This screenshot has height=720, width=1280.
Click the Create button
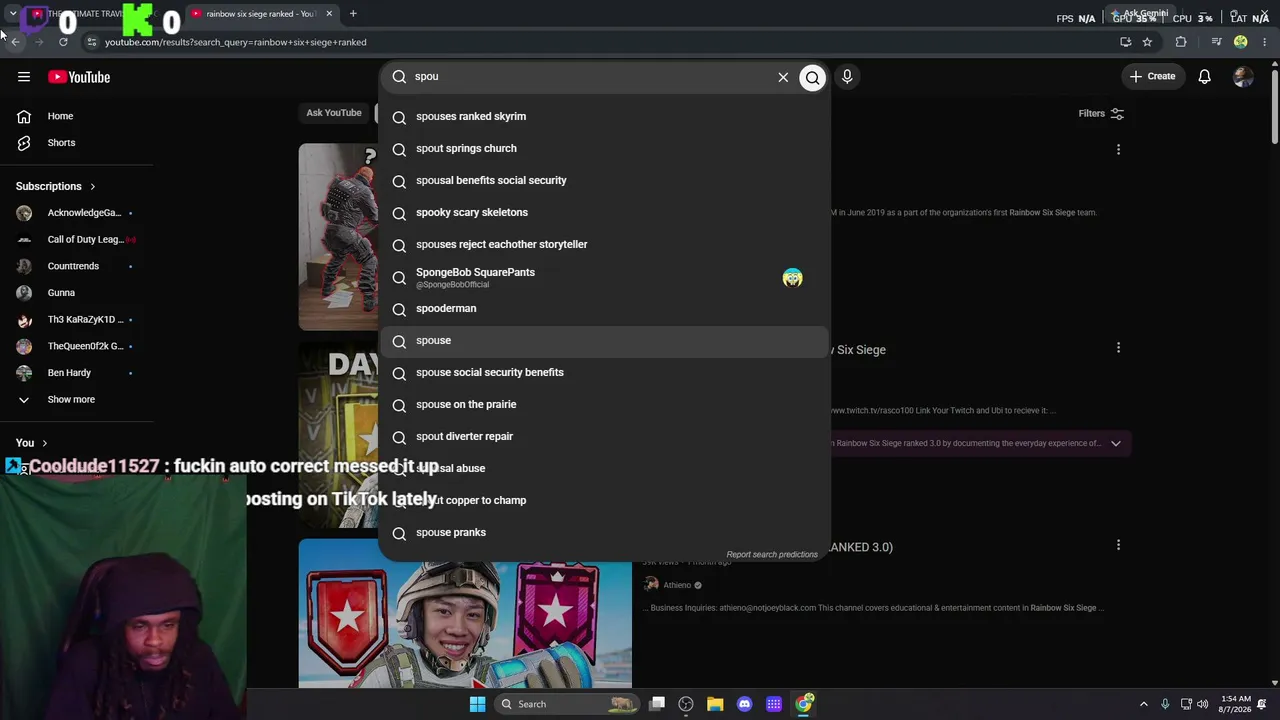click(1152, 76)
